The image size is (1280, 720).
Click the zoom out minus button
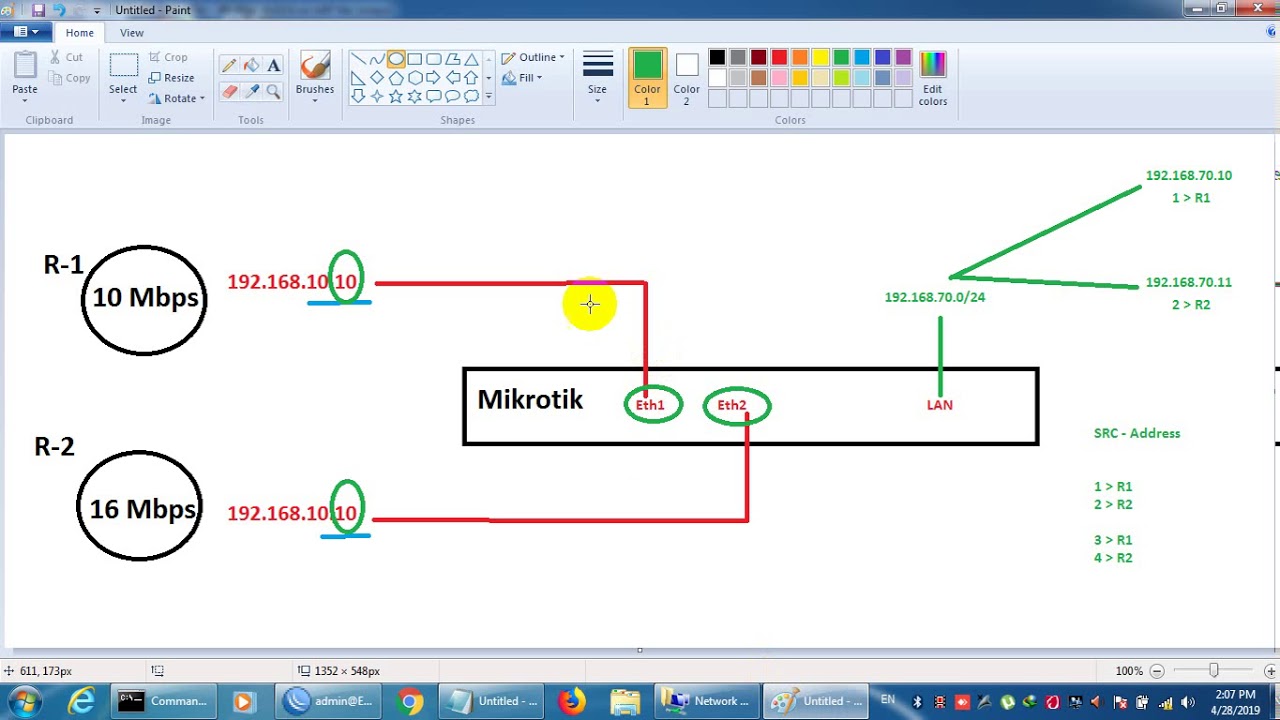coord(1157,671)
